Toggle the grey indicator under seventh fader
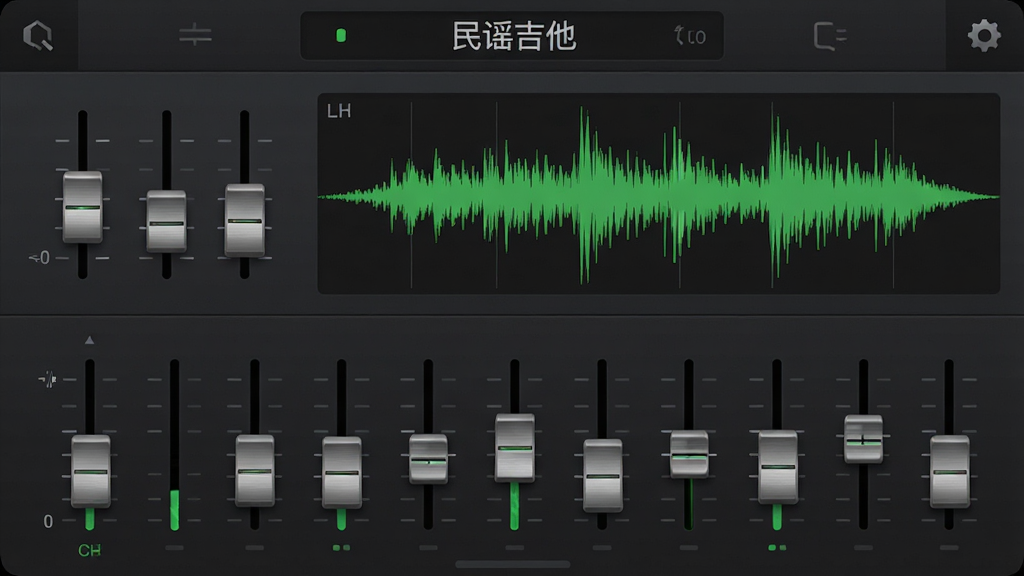This screenshot has width=1024, height=576. pos(602,548)
